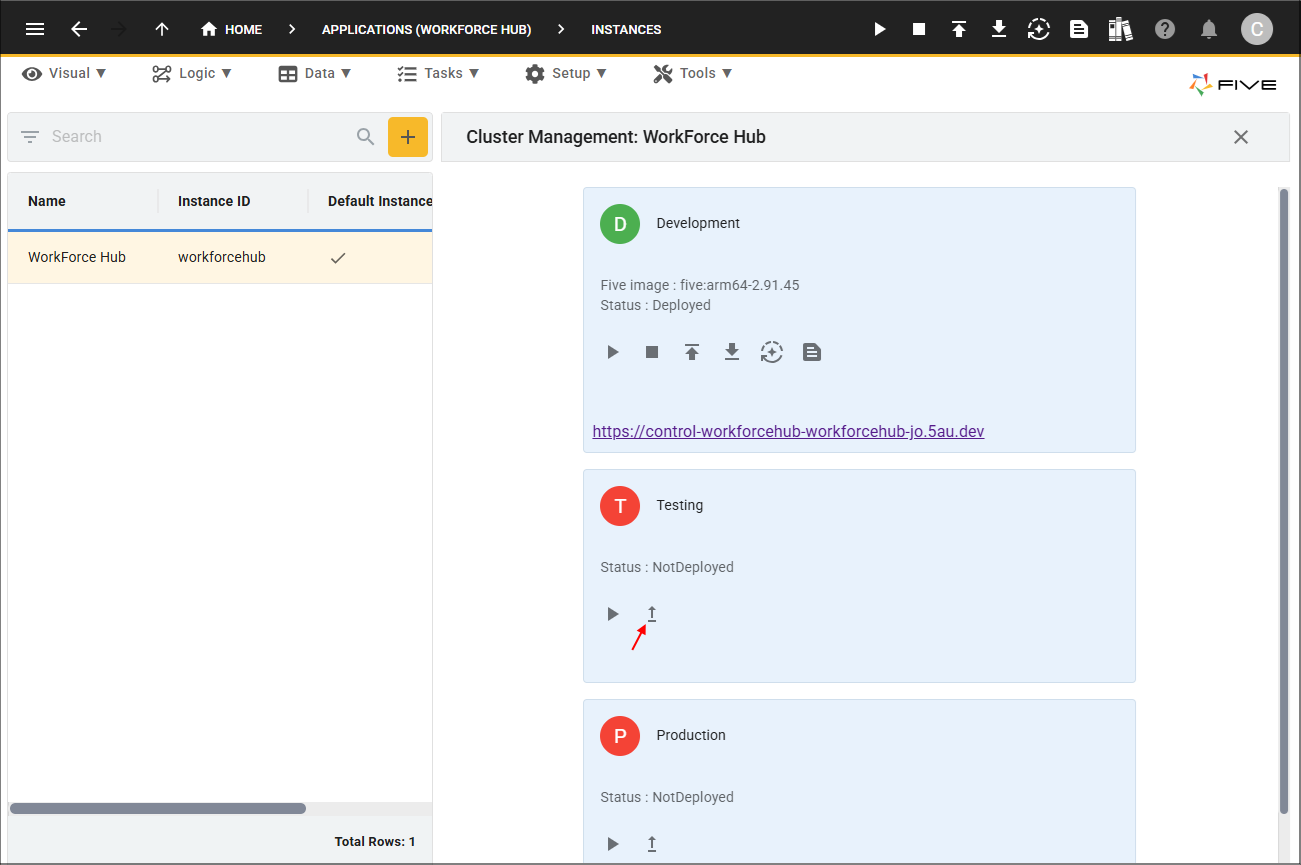The width and height of the screenshot is (1301, 865).
Task: Open the control-workforcehub development URL
Action: tap(789, 432)
